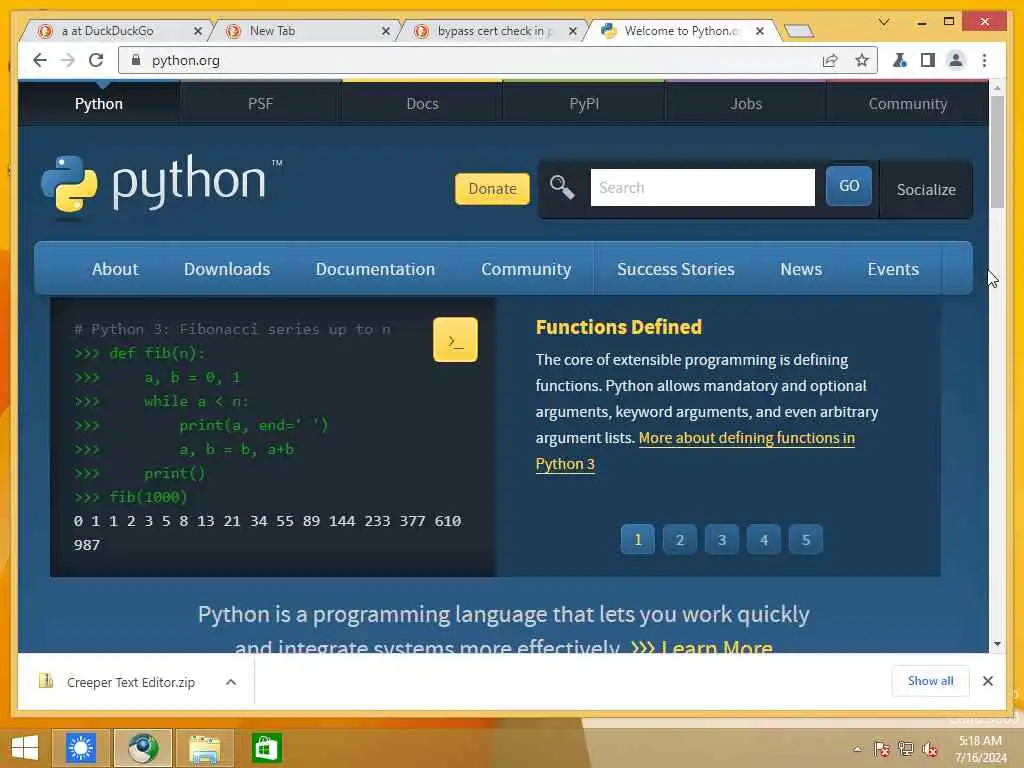Open the Windows Start button
The image size is (1024, 768).
coord(25,748)
